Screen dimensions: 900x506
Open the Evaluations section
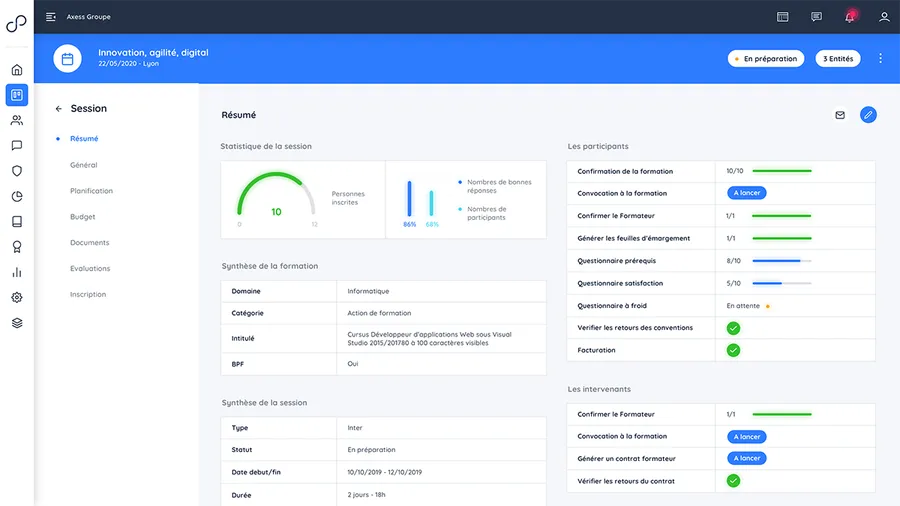(90, 268)
